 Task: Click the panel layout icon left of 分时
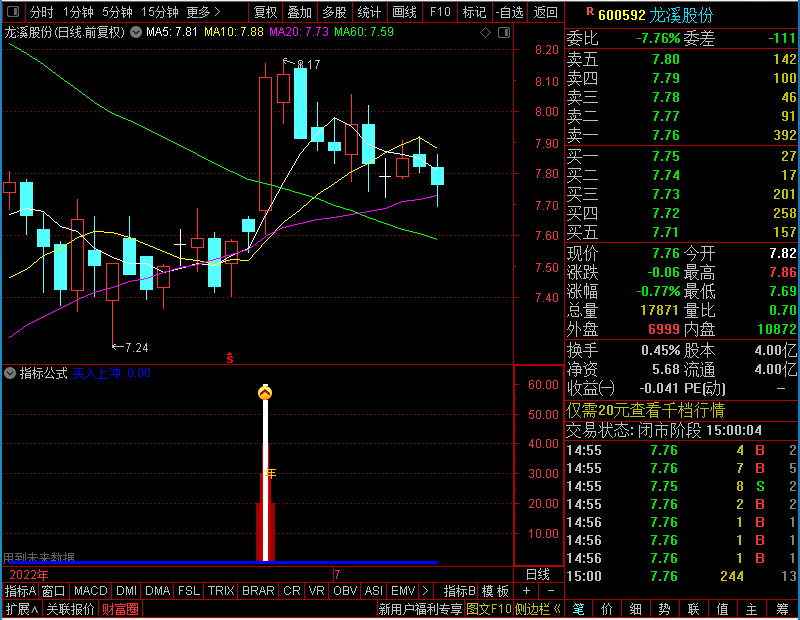click(13, 12)
